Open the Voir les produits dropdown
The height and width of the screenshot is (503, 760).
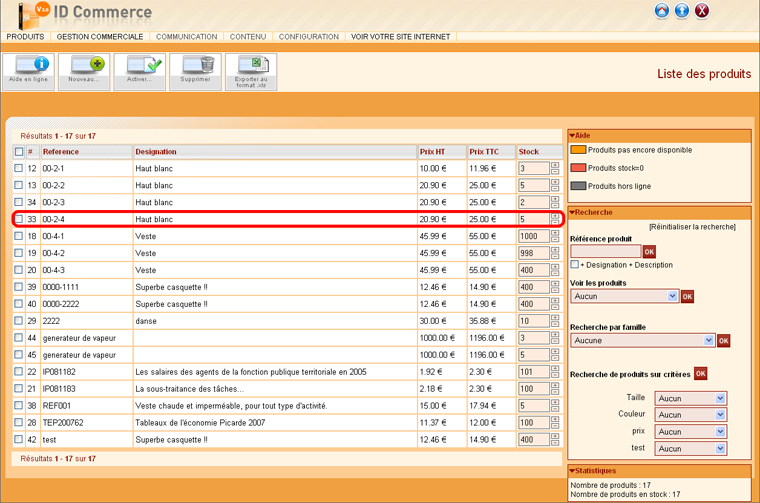625,297
